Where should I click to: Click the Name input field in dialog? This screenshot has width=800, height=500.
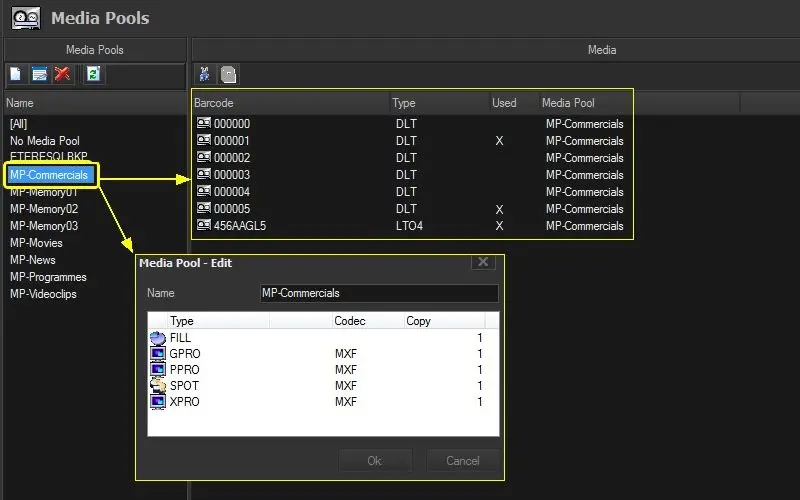pyautogui.click(x=378, y=293)
